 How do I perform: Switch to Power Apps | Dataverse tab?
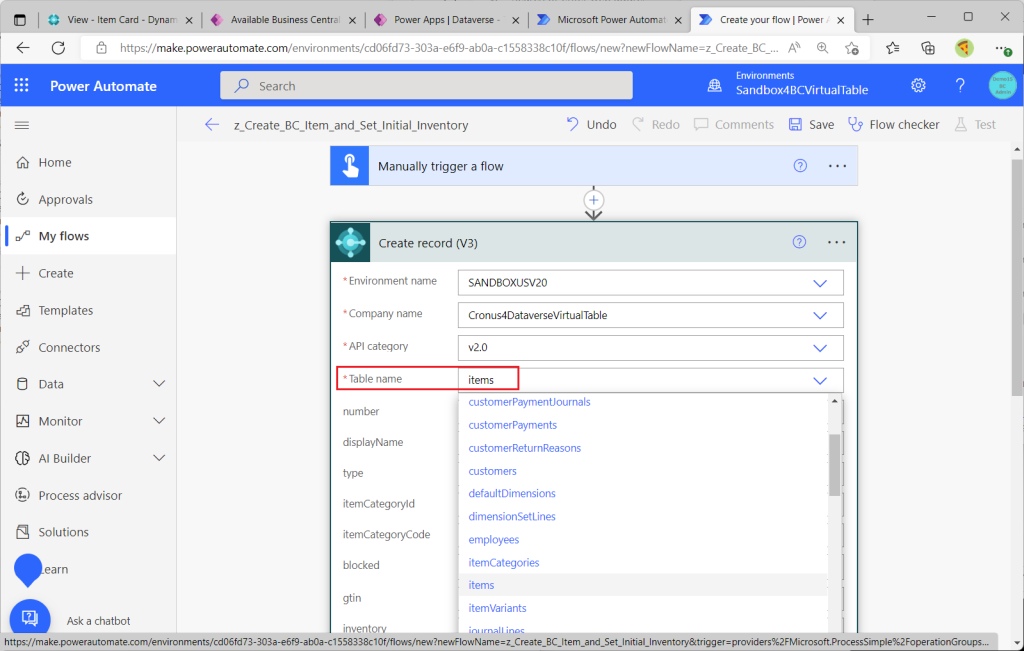click(x=447, y=20)
